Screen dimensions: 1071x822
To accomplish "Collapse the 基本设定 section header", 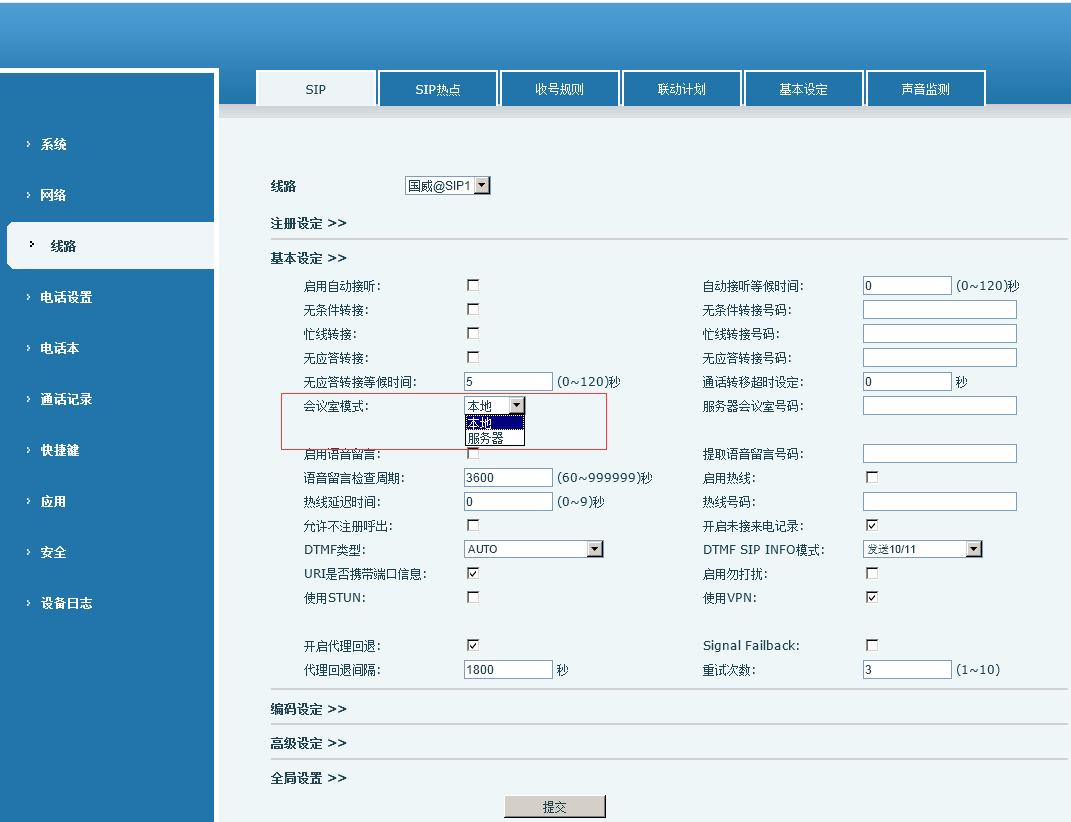I will [x=308, y=258].
